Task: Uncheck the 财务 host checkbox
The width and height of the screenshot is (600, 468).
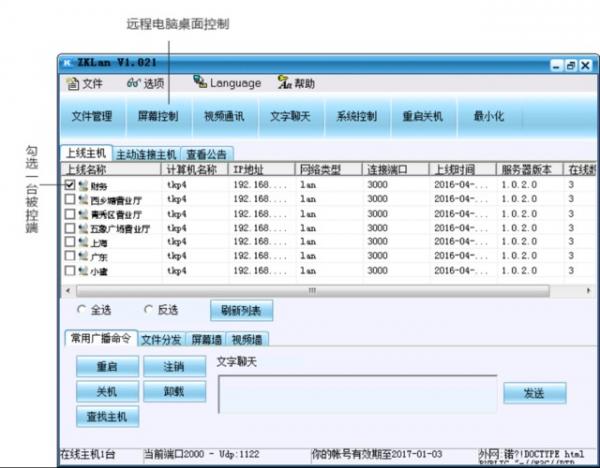Action: [x=69, y=186]
